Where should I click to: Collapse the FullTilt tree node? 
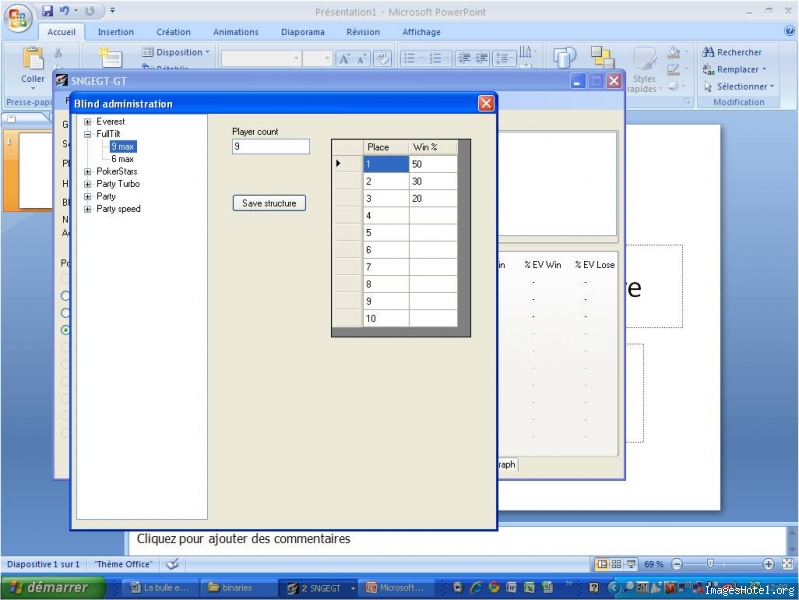[88, 134]
